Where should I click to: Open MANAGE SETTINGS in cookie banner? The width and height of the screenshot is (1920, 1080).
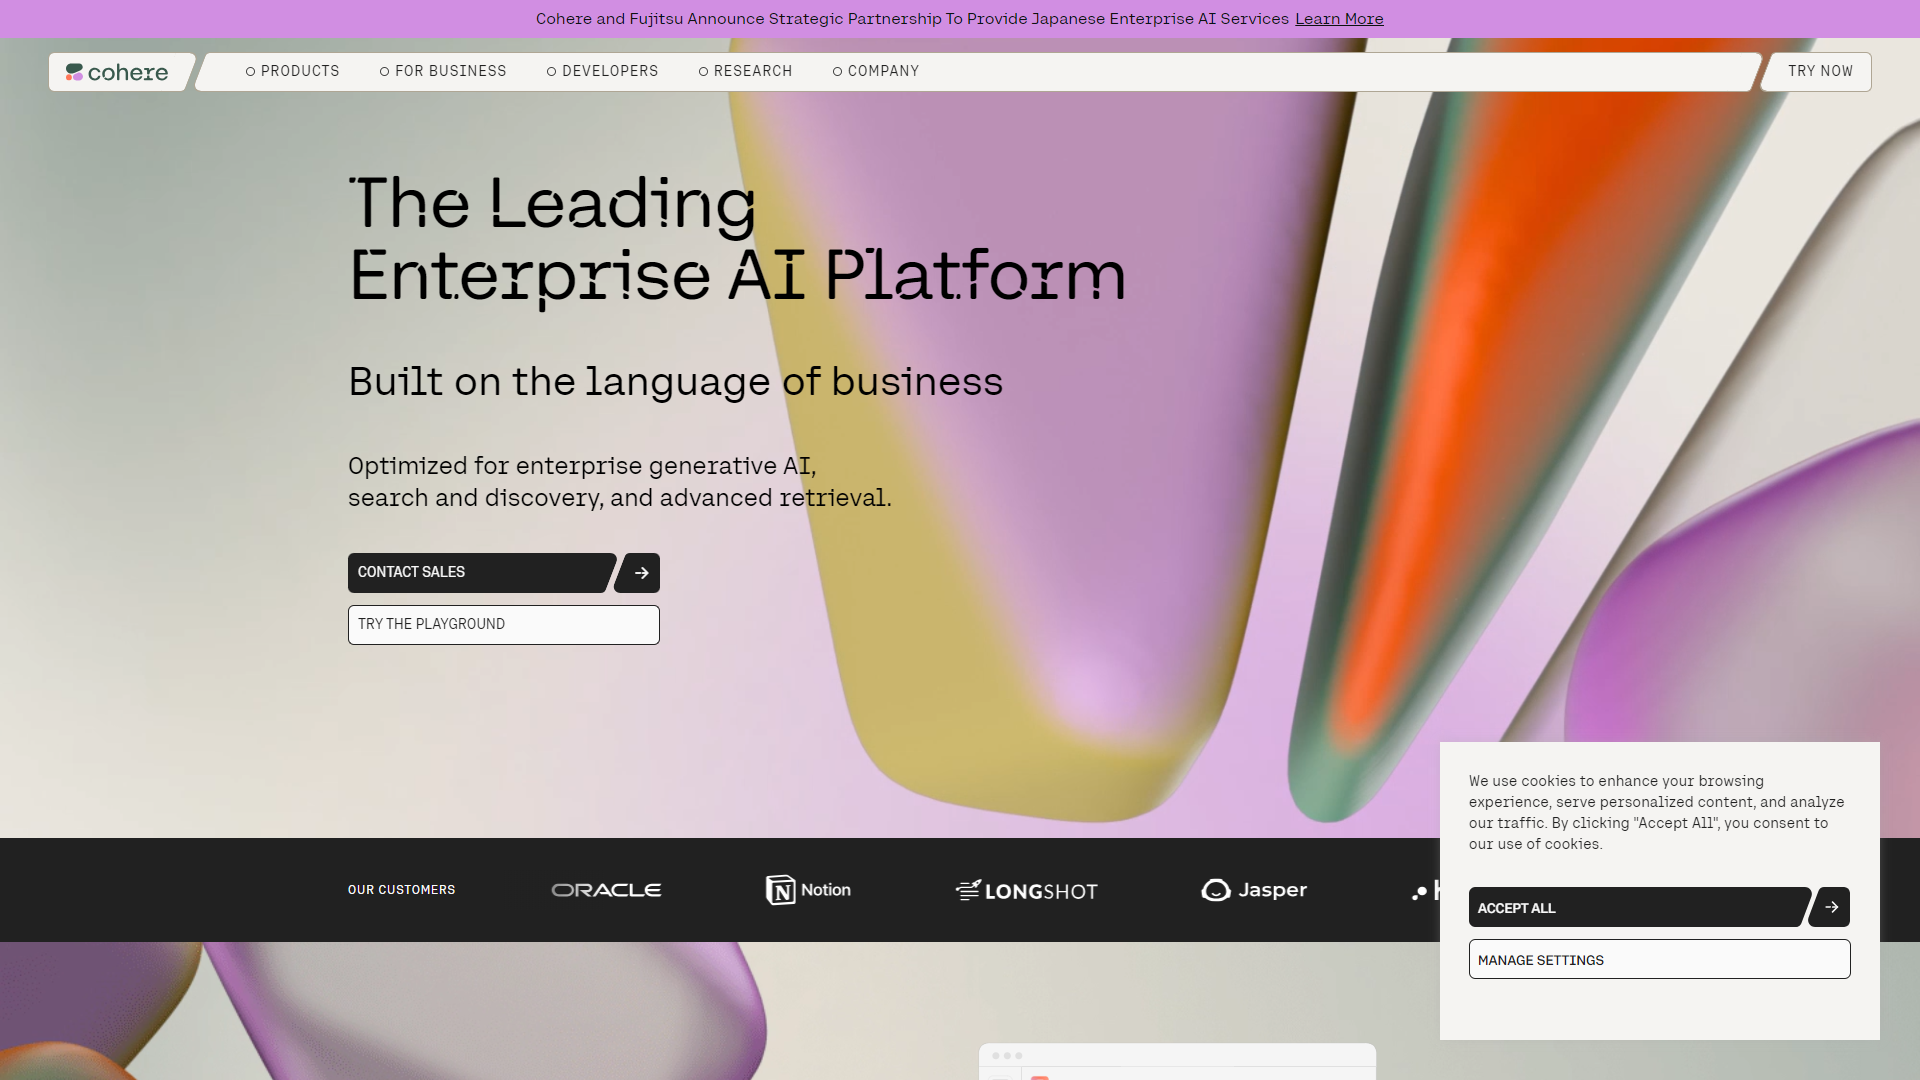pyautogui.click(x=1658, y=959)
